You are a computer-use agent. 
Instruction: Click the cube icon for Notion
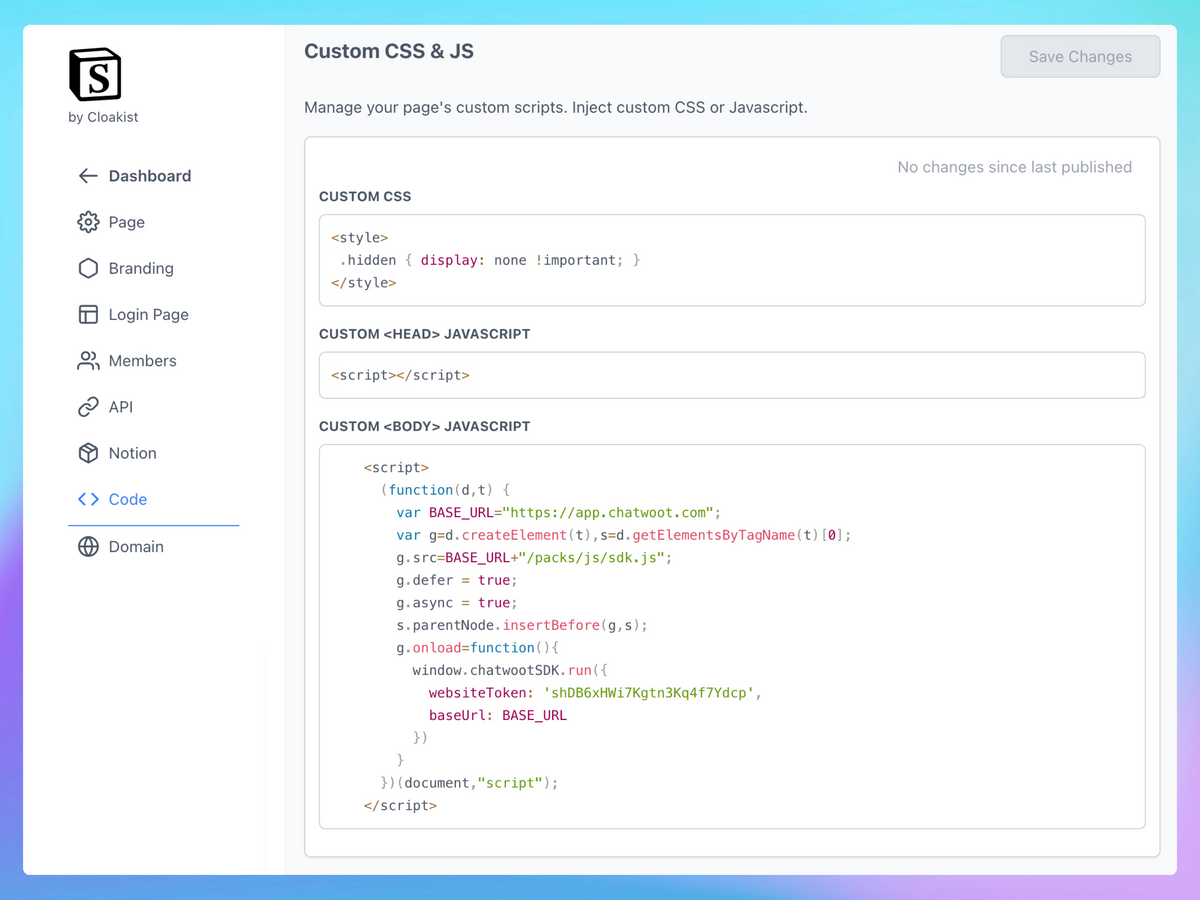[88, 453]
